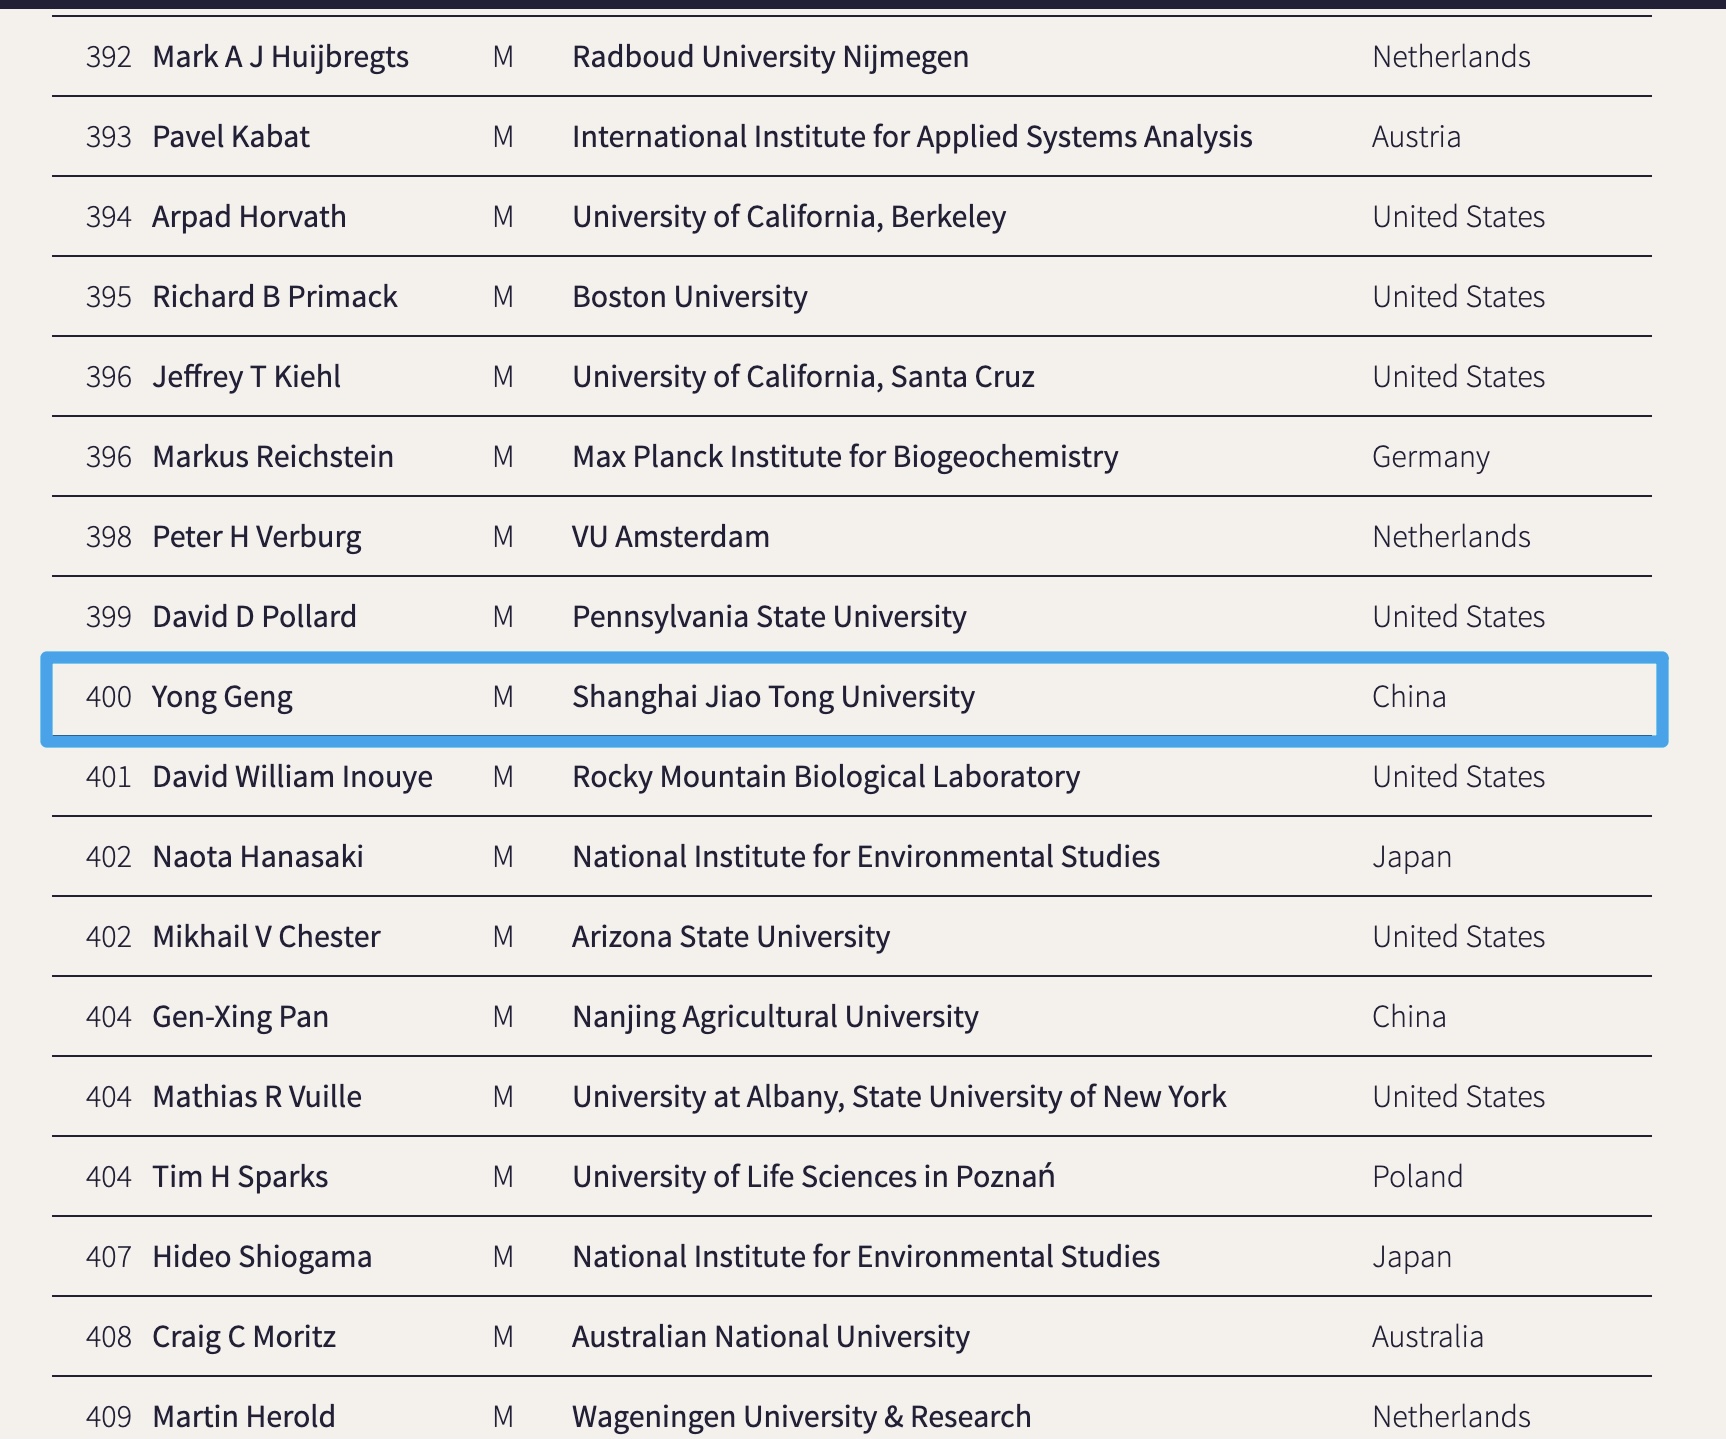Open University of California, Berkeley affiliation
Screen dimensions: 1726x1439
coord(789,217)
